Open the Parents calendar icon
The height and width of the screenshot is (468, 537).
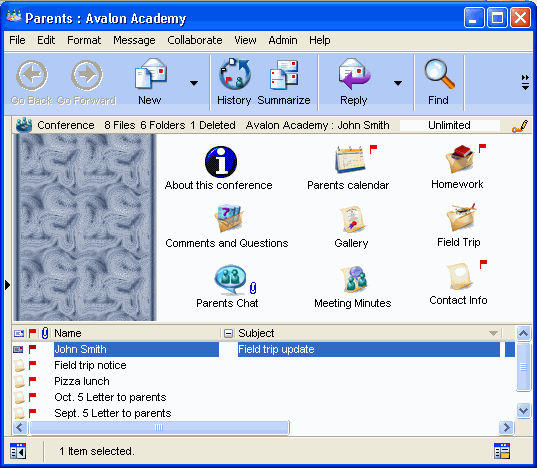350,160
